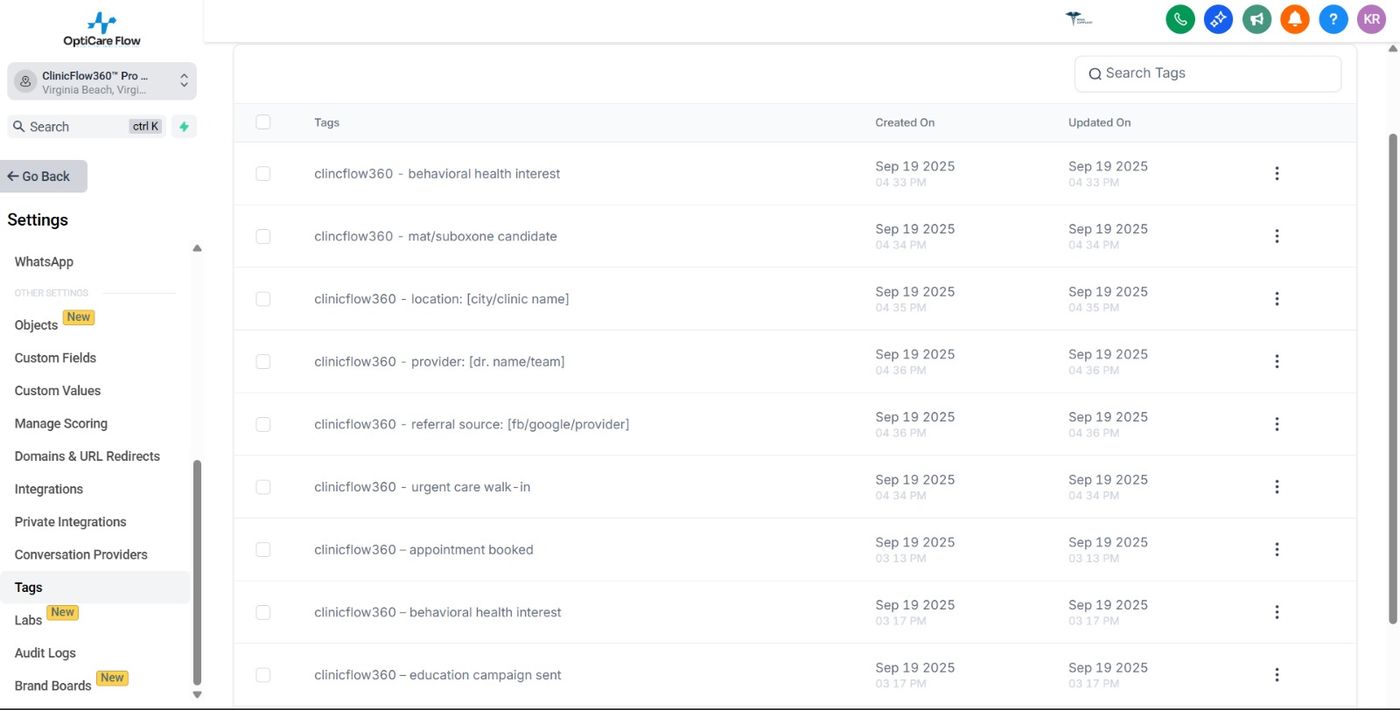Open options for urgent care walk-in tag
The width and height of the screenshot is (1400, 710).
pos(1277,487)
